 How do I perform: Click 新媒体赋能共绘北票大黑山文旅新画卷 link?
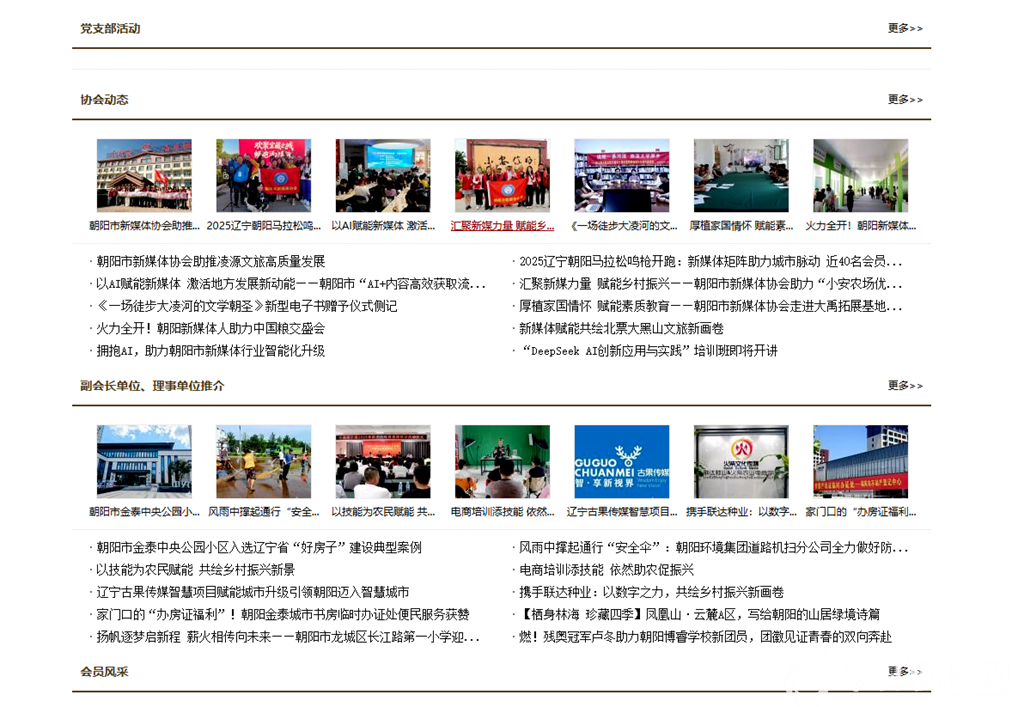(x=621, y=328)
